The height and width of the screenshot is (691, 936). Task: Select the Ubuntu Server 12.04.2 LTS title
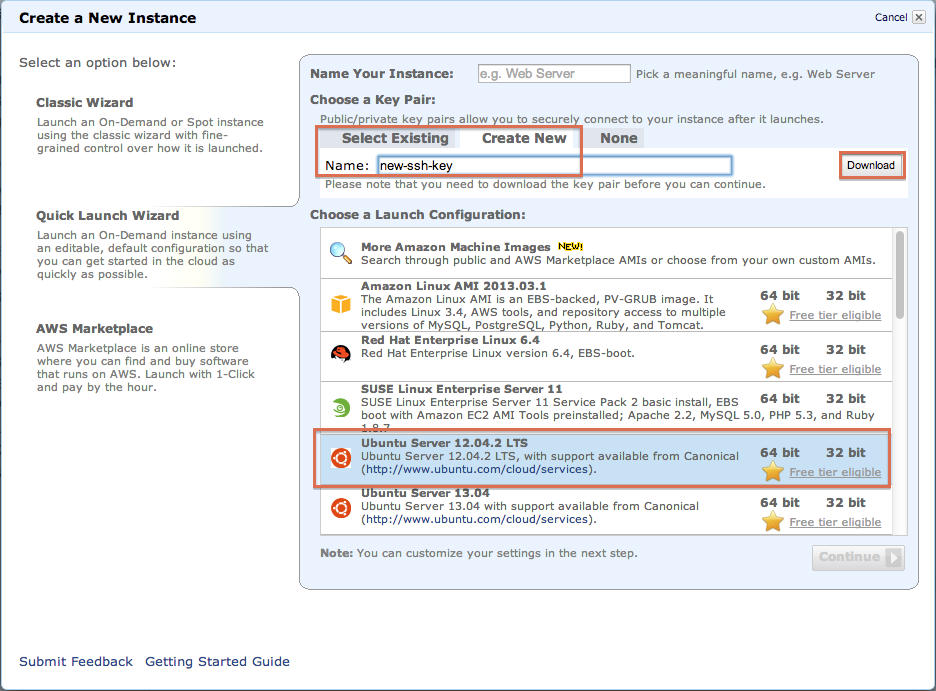pos(444,443)
